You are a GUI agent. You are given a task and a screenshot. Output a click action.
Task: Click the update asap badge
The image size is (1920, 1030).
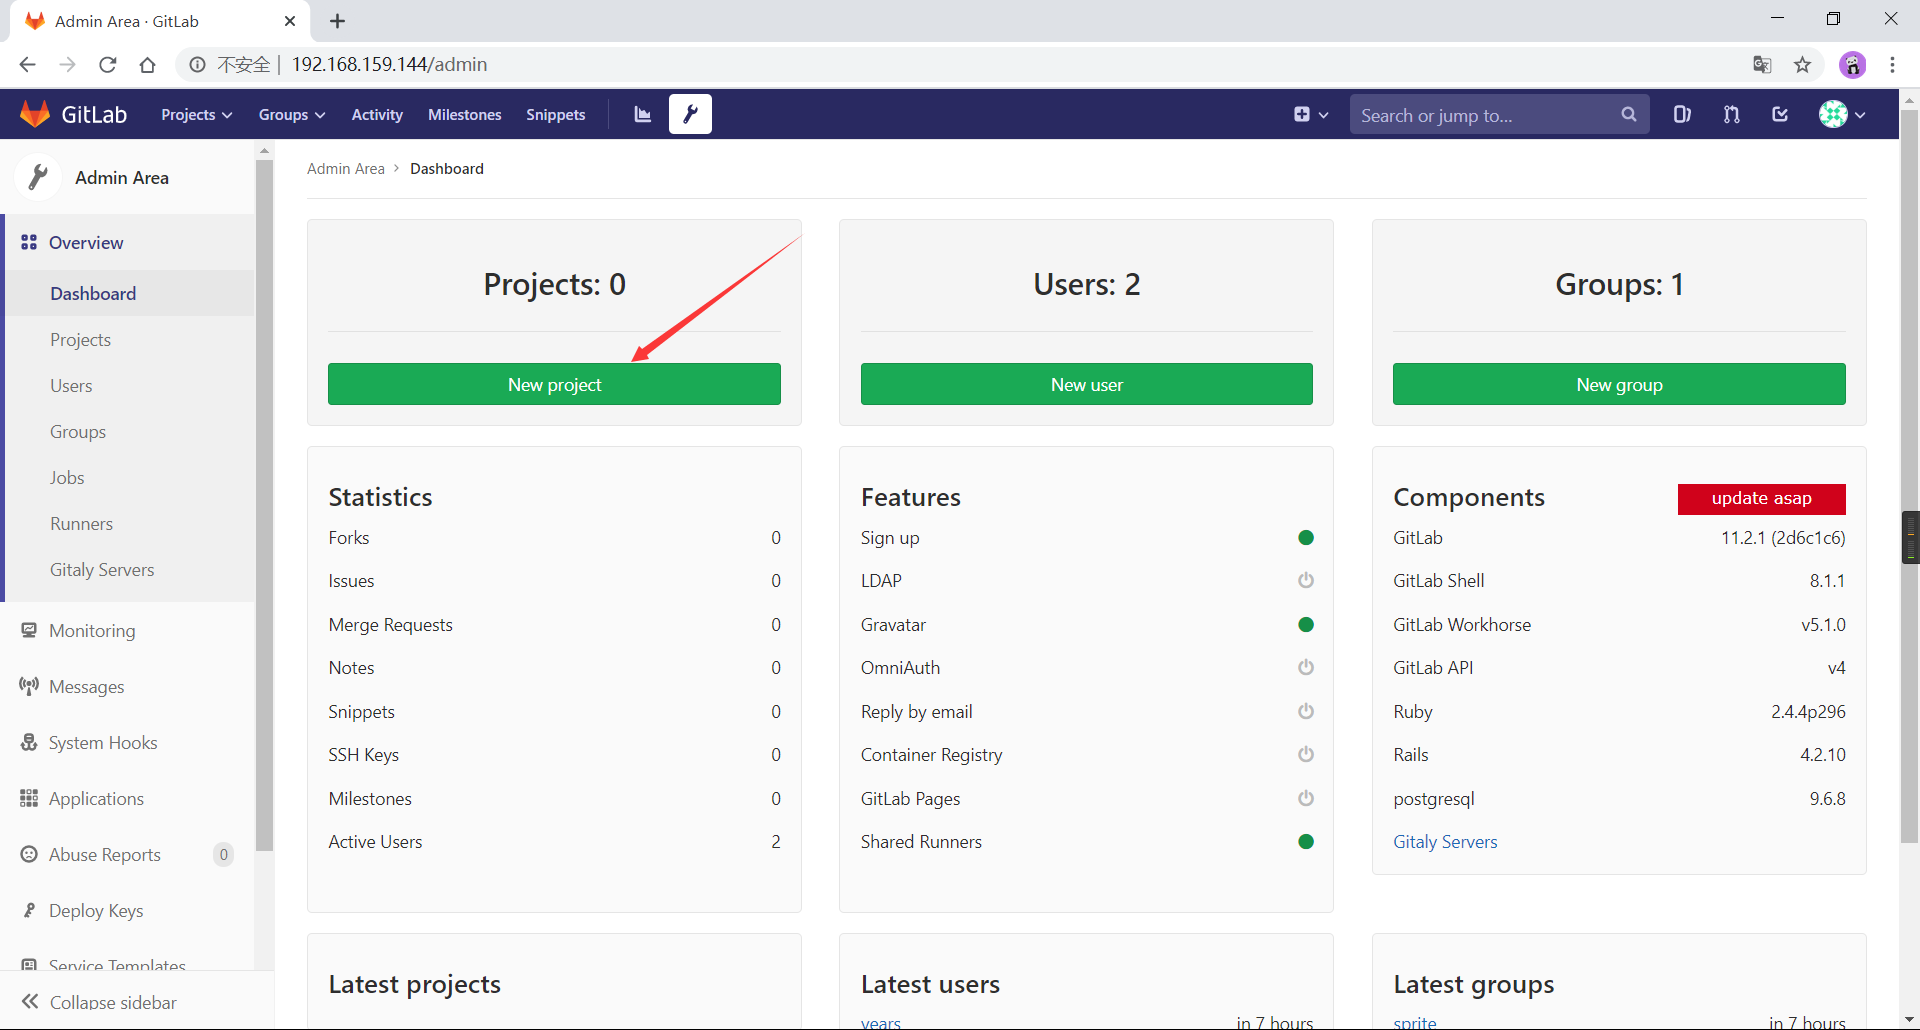click(1762, 498)
